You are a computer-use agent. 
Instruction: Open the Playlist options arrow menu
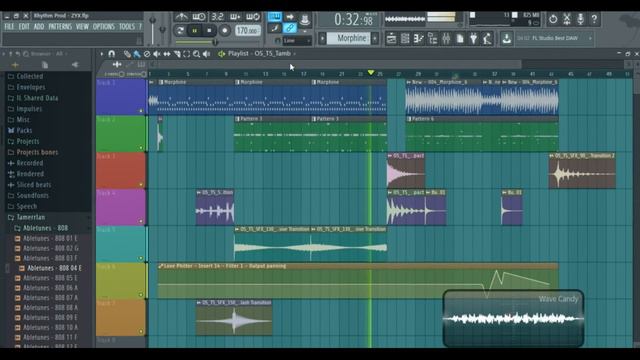102,54
